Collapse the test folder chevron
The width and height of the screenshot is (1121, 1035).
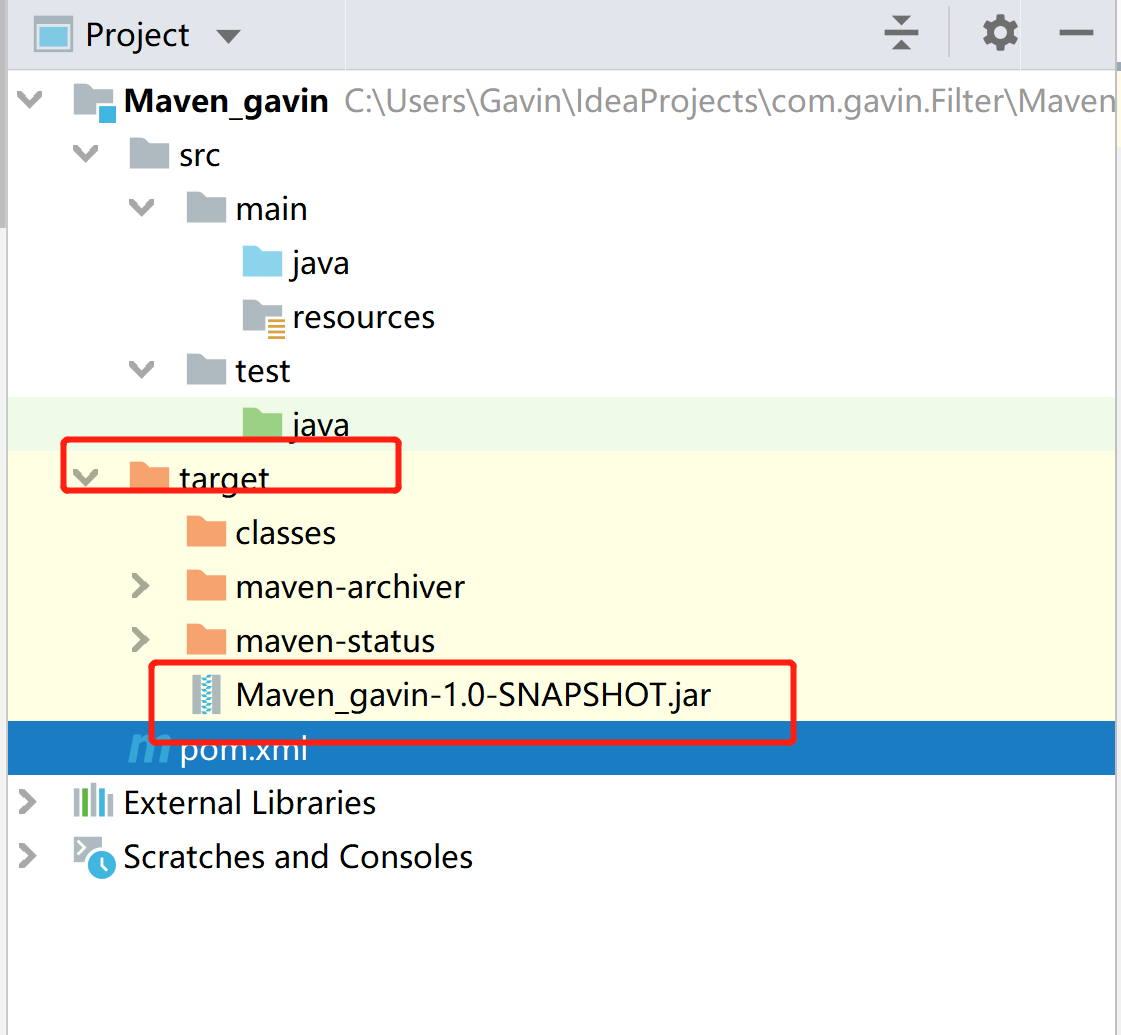tap(142, 369)
